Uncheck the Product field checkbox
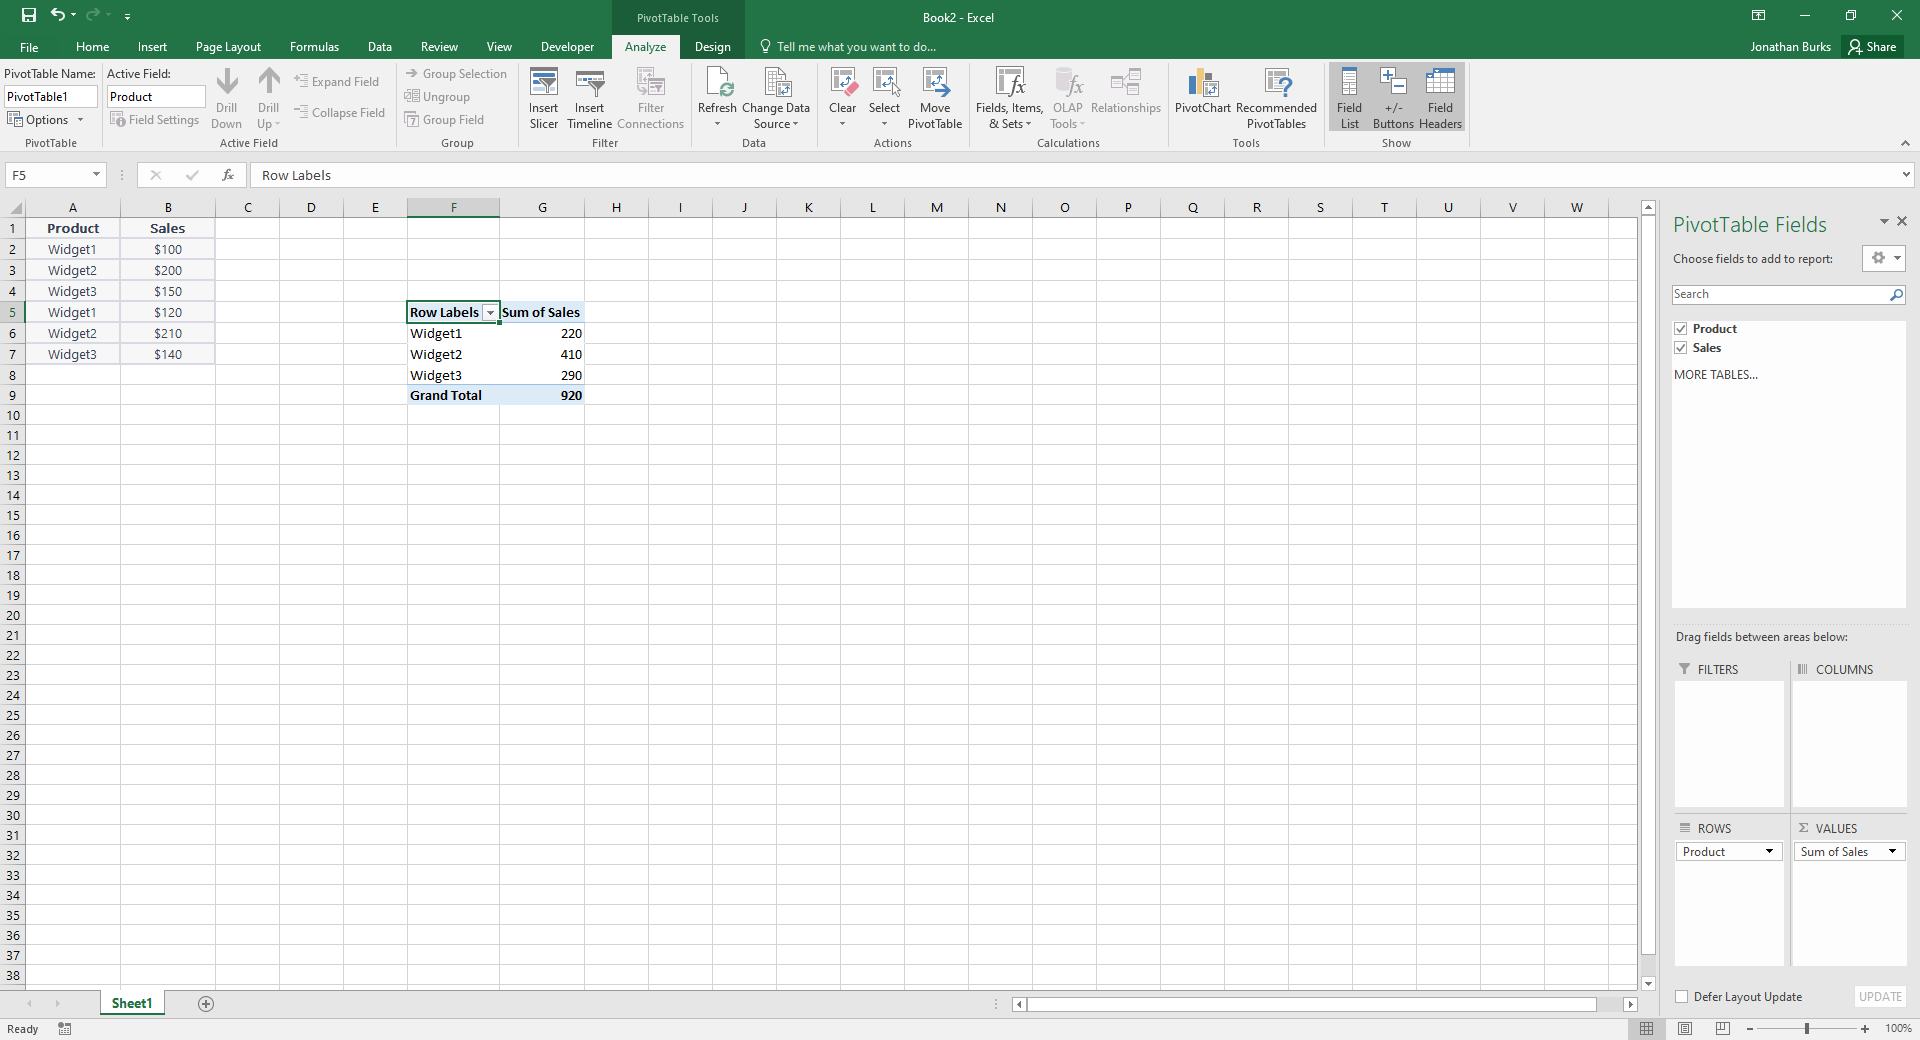This screenshot has height=1040, width=1920. click(x=1681, y=329)
